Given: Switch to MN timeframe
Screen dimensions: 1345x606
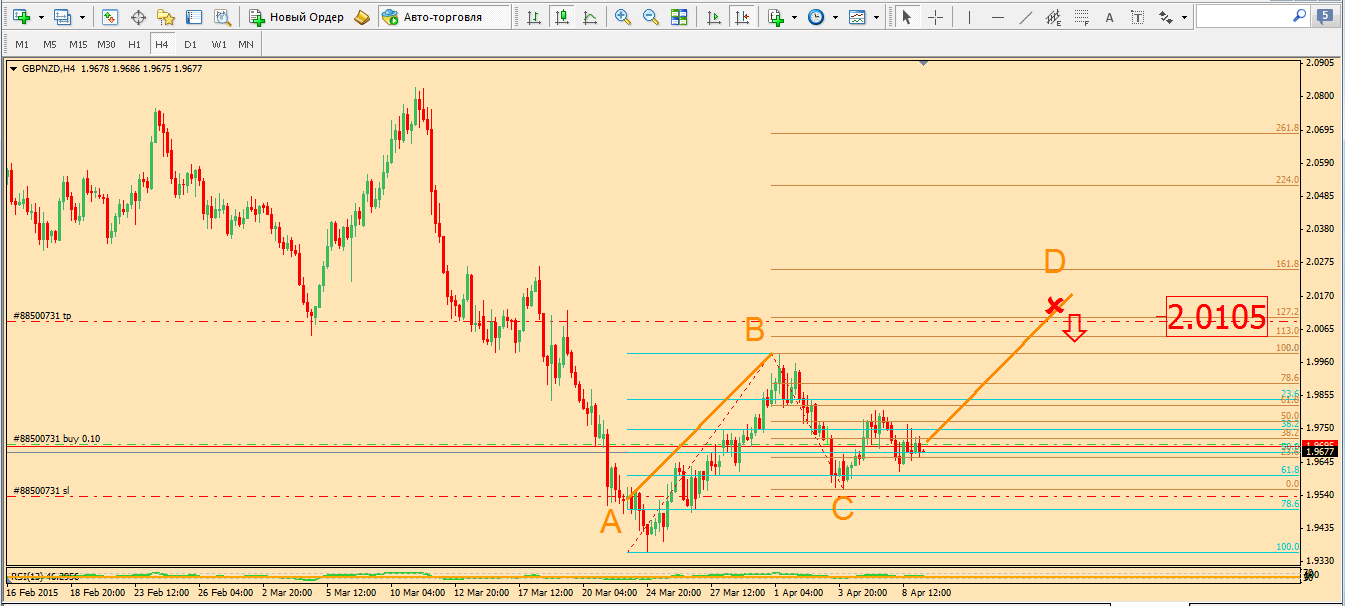Looking at the screenshot, I should [x=246, y=45].
